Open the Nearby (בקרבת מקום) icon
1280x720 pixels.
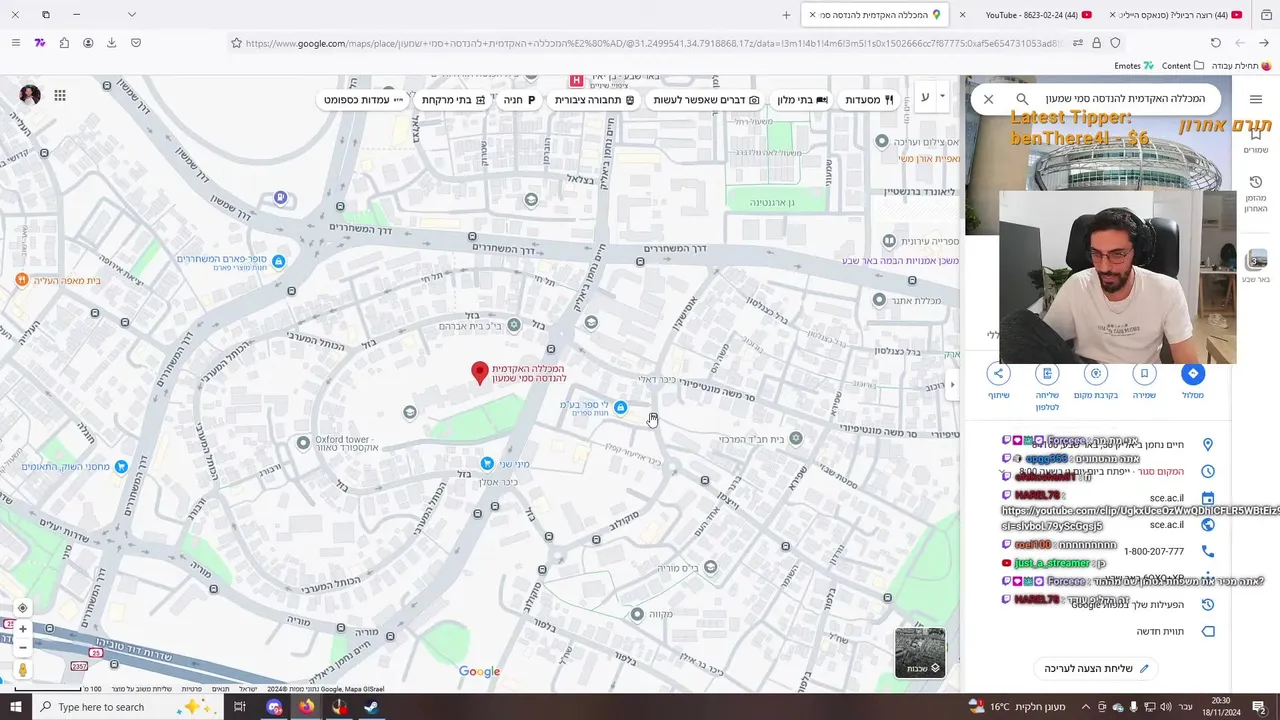[x=1096, y=374]
